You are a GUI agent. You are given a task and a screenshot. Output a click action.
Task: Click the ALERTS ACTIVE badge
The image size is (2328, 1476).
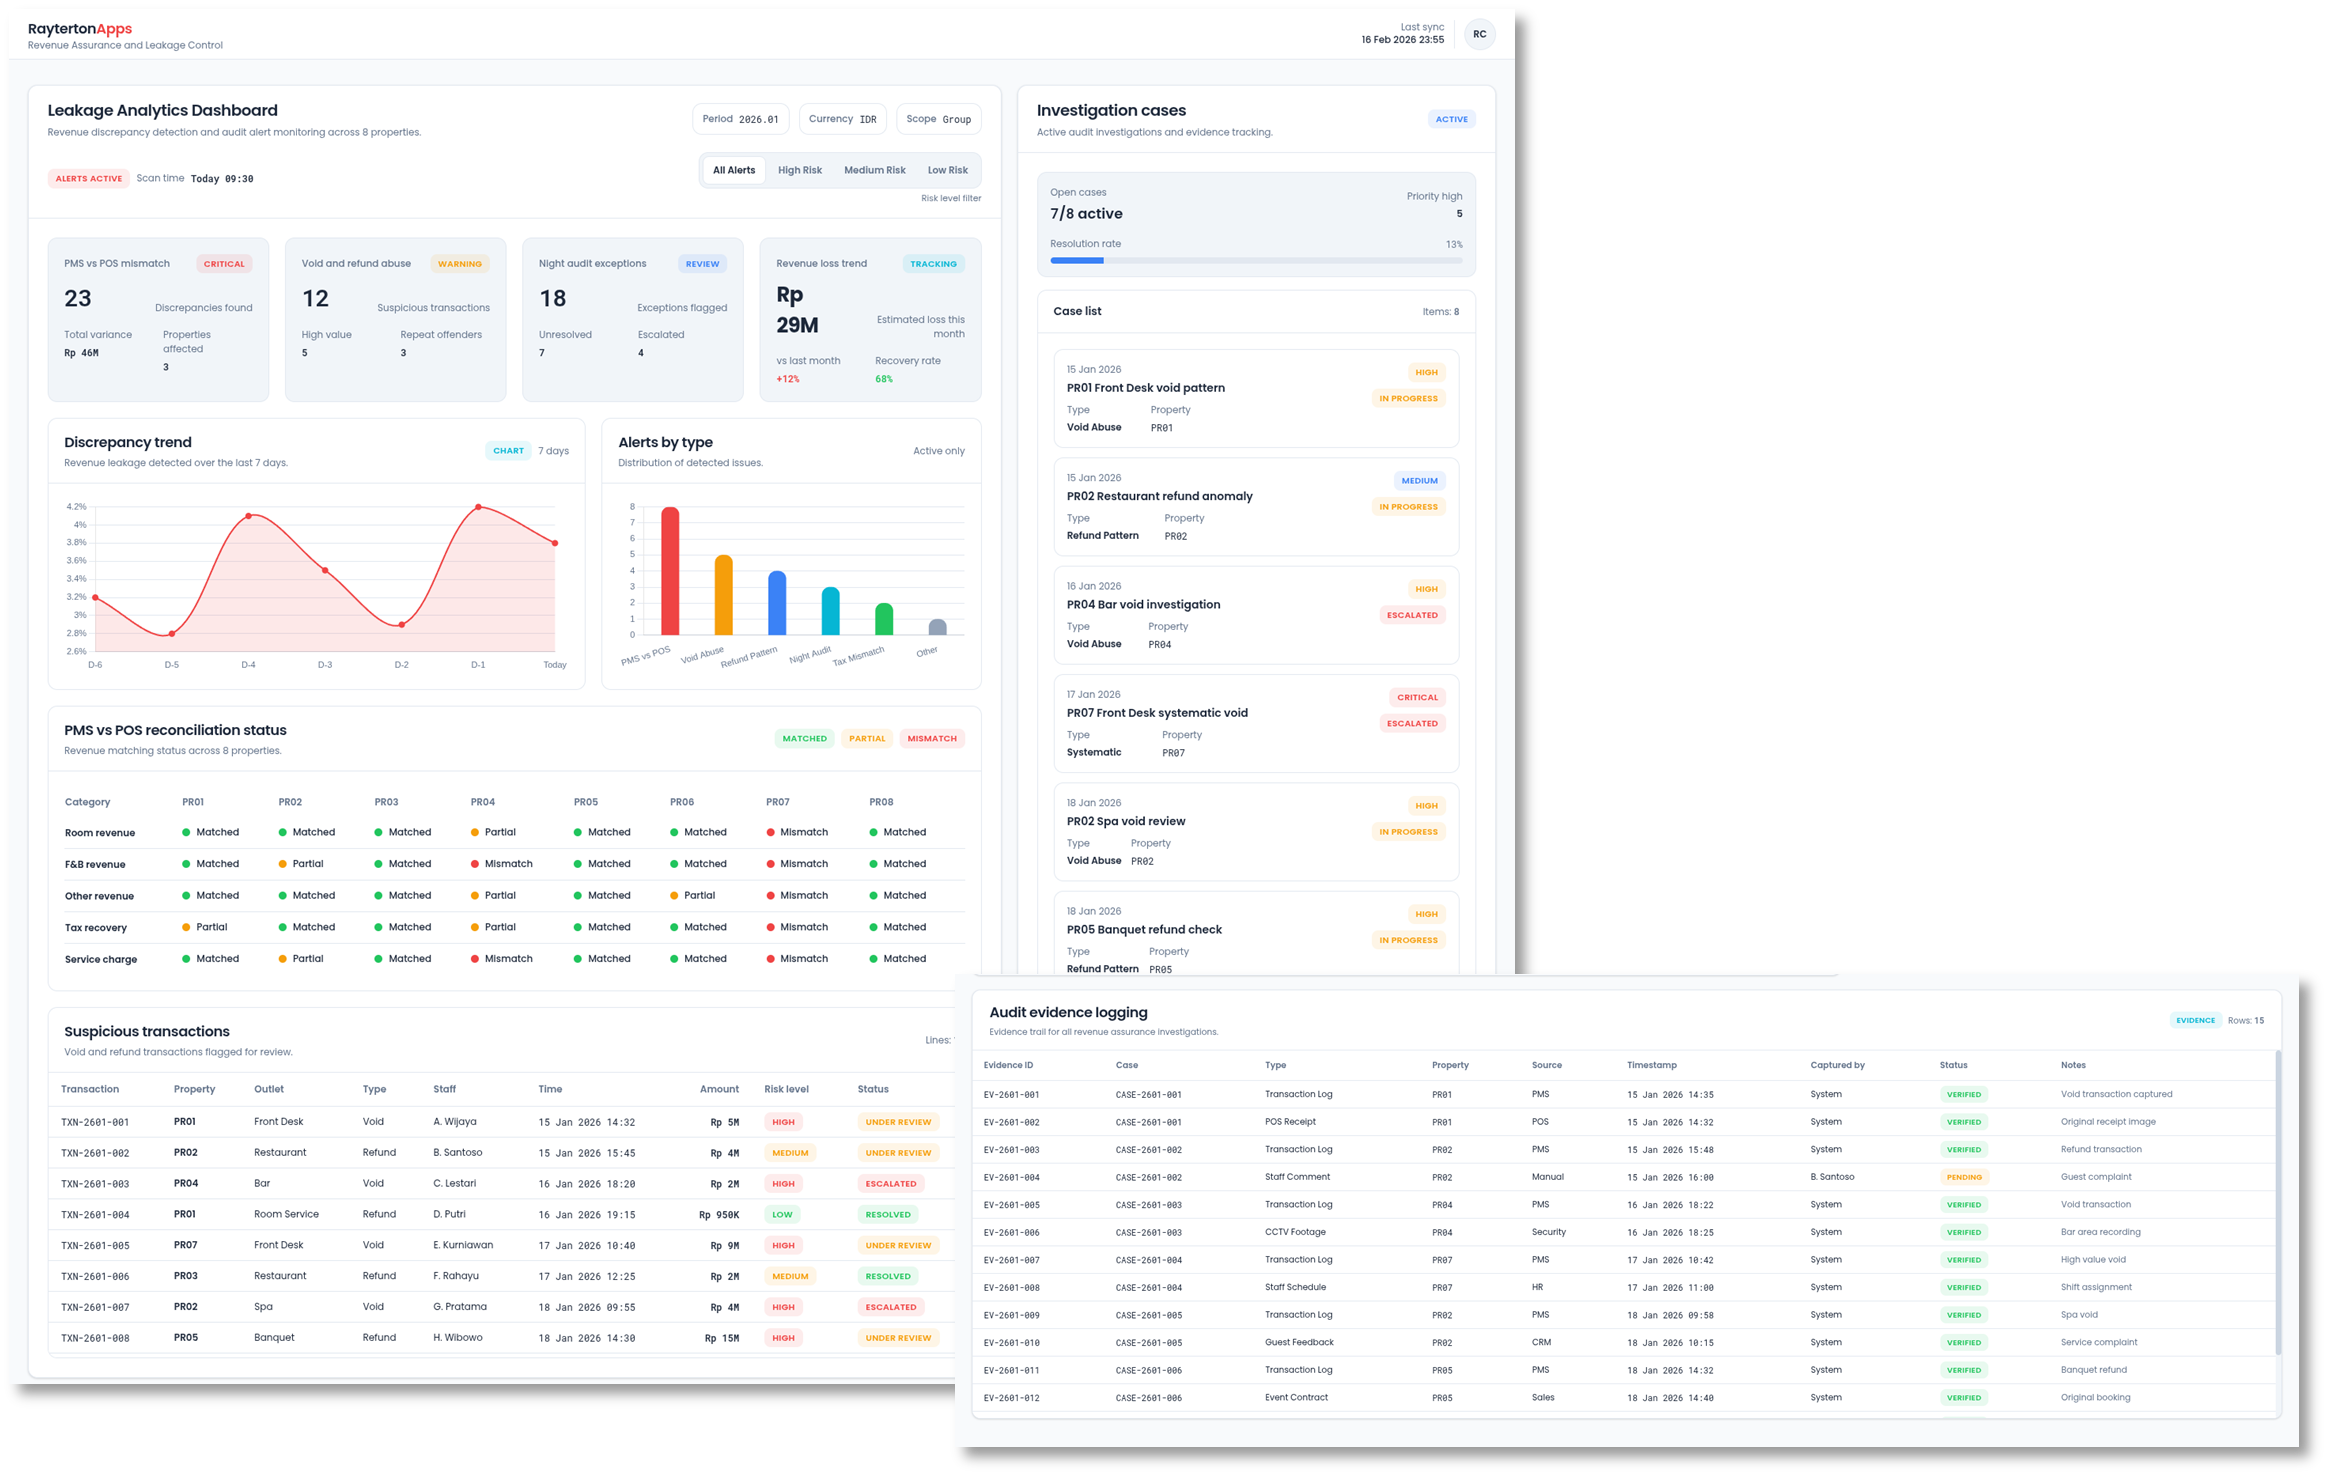89,179
